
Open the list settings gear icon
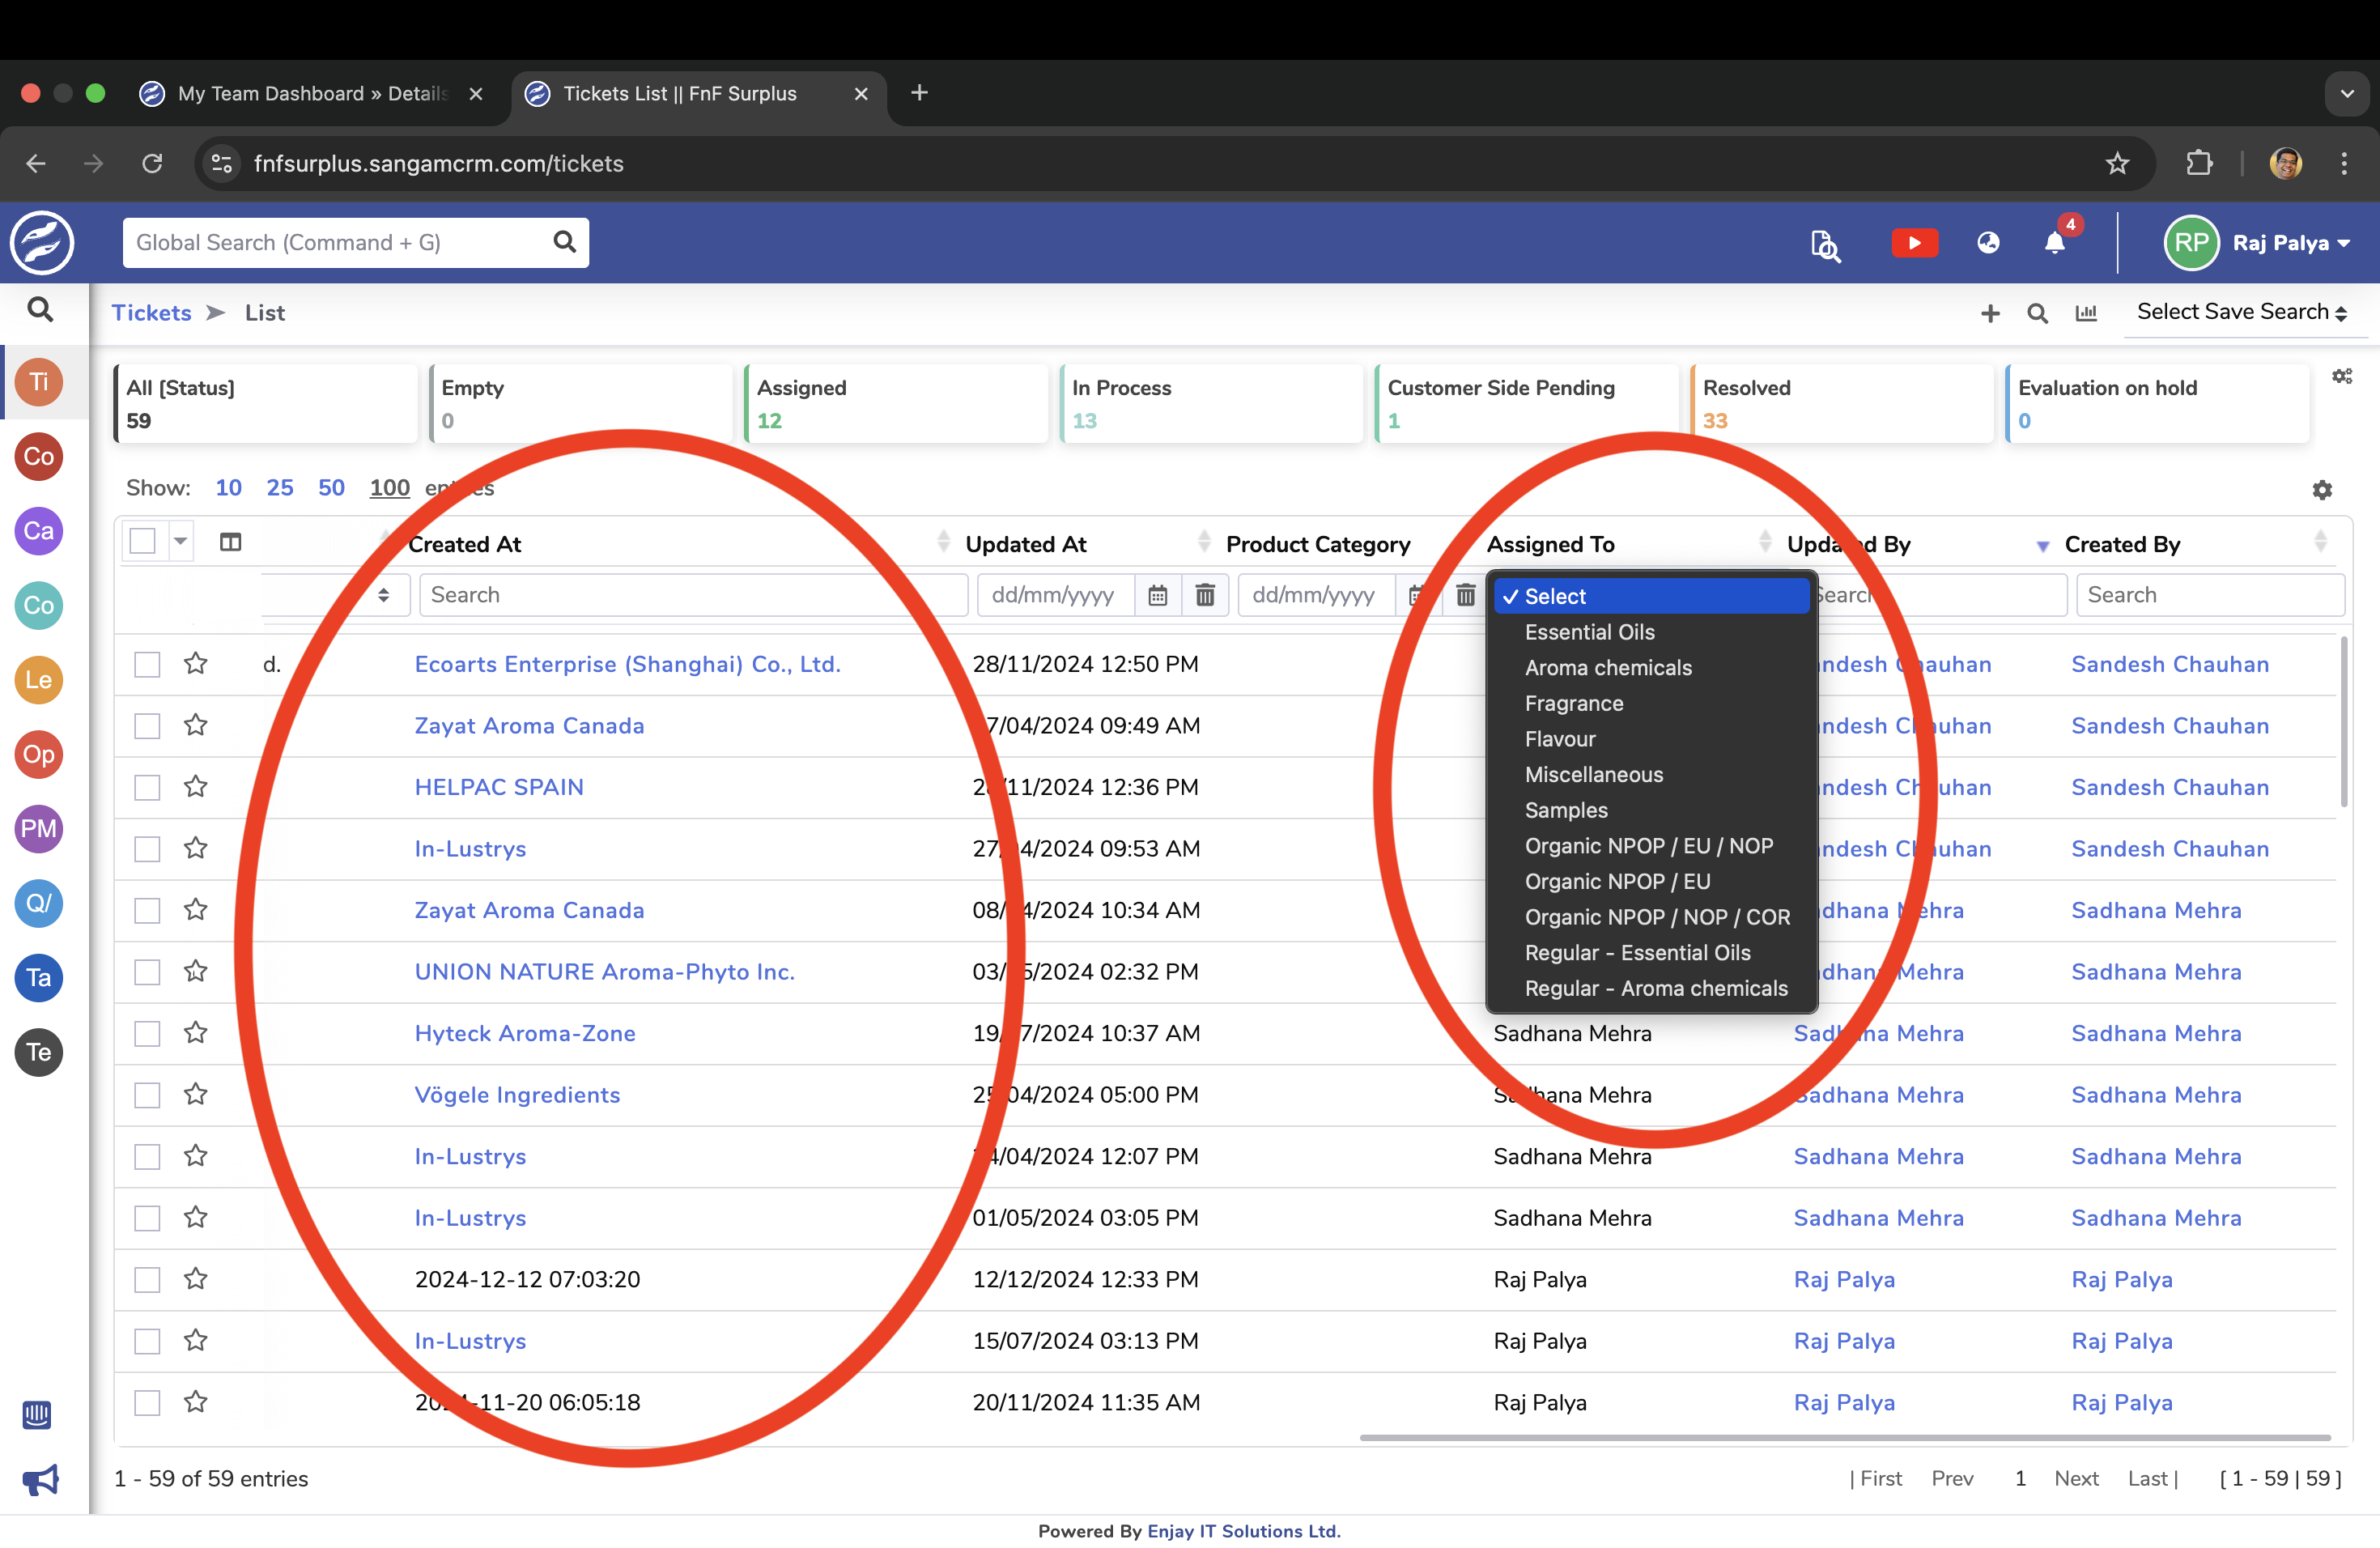(2322, 489)
